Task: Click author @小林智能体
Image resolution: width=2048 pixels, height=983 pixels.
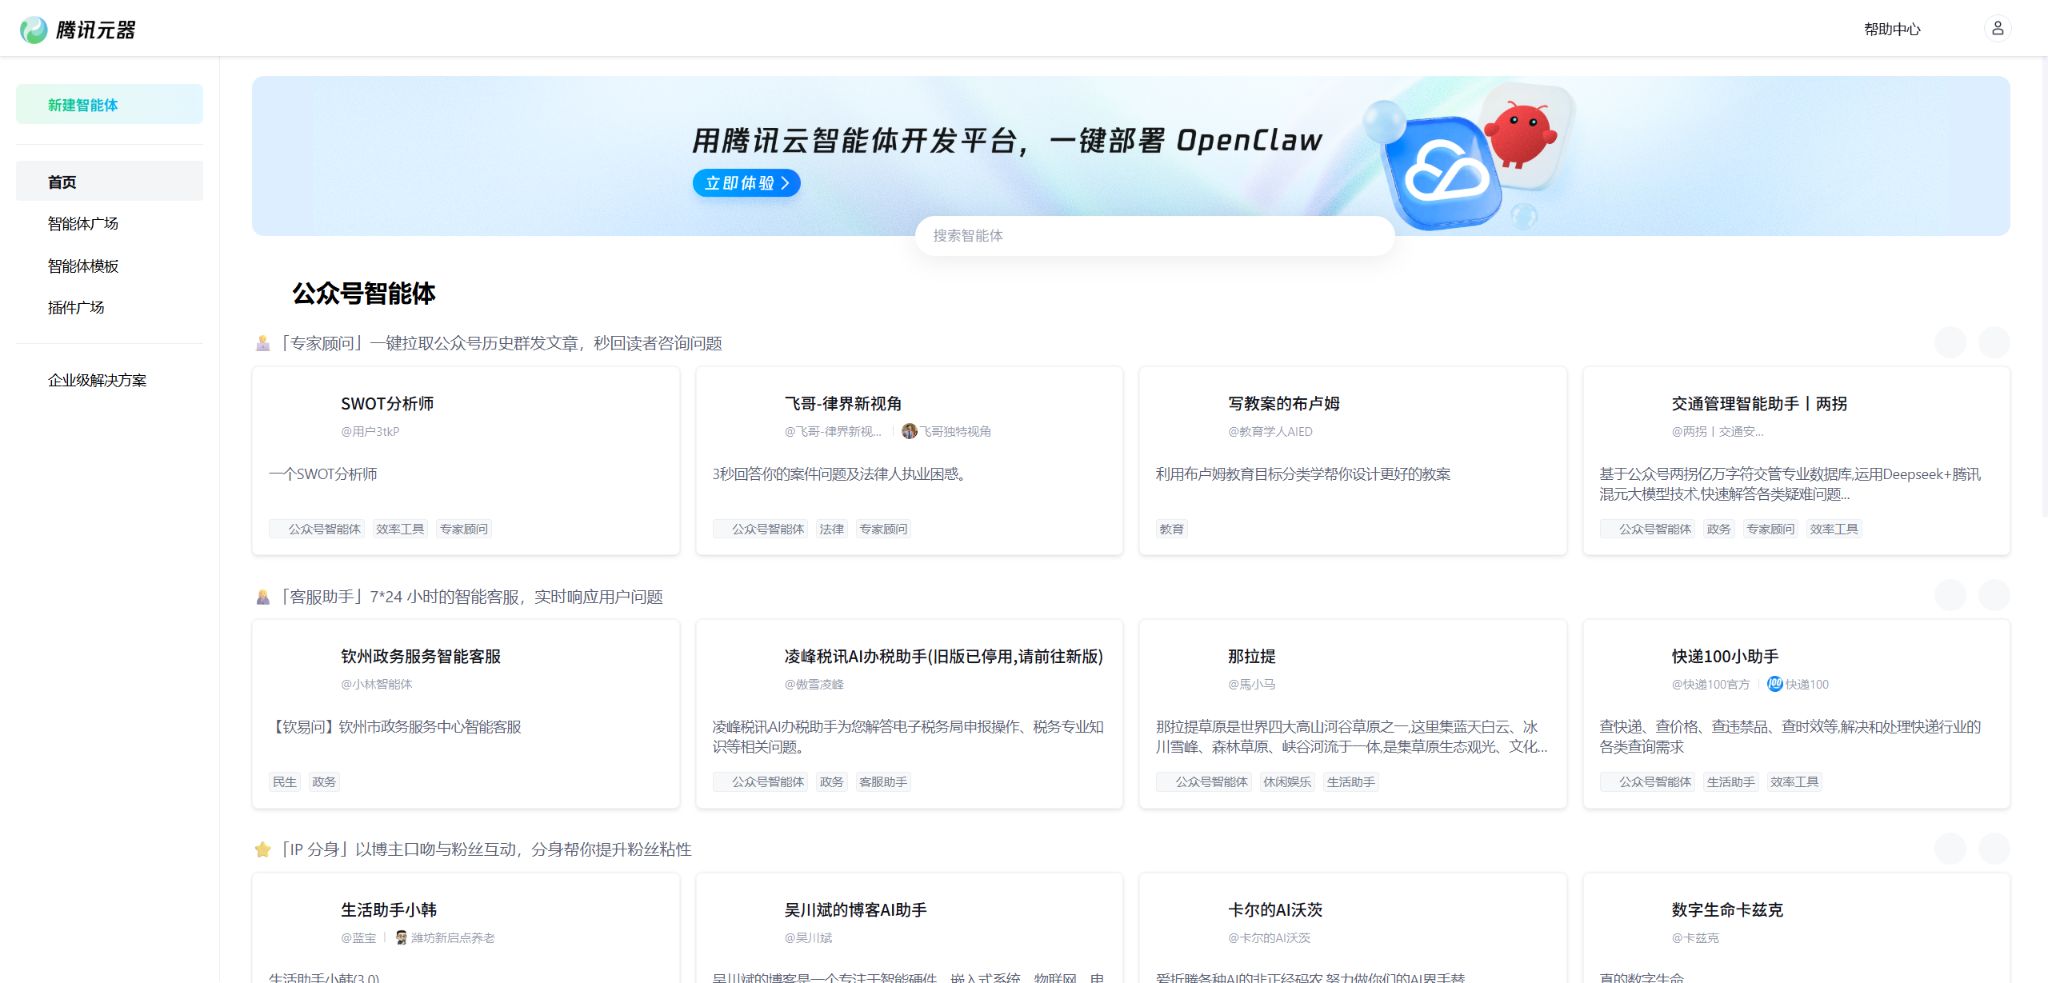Action: click(x=376, y=685)
